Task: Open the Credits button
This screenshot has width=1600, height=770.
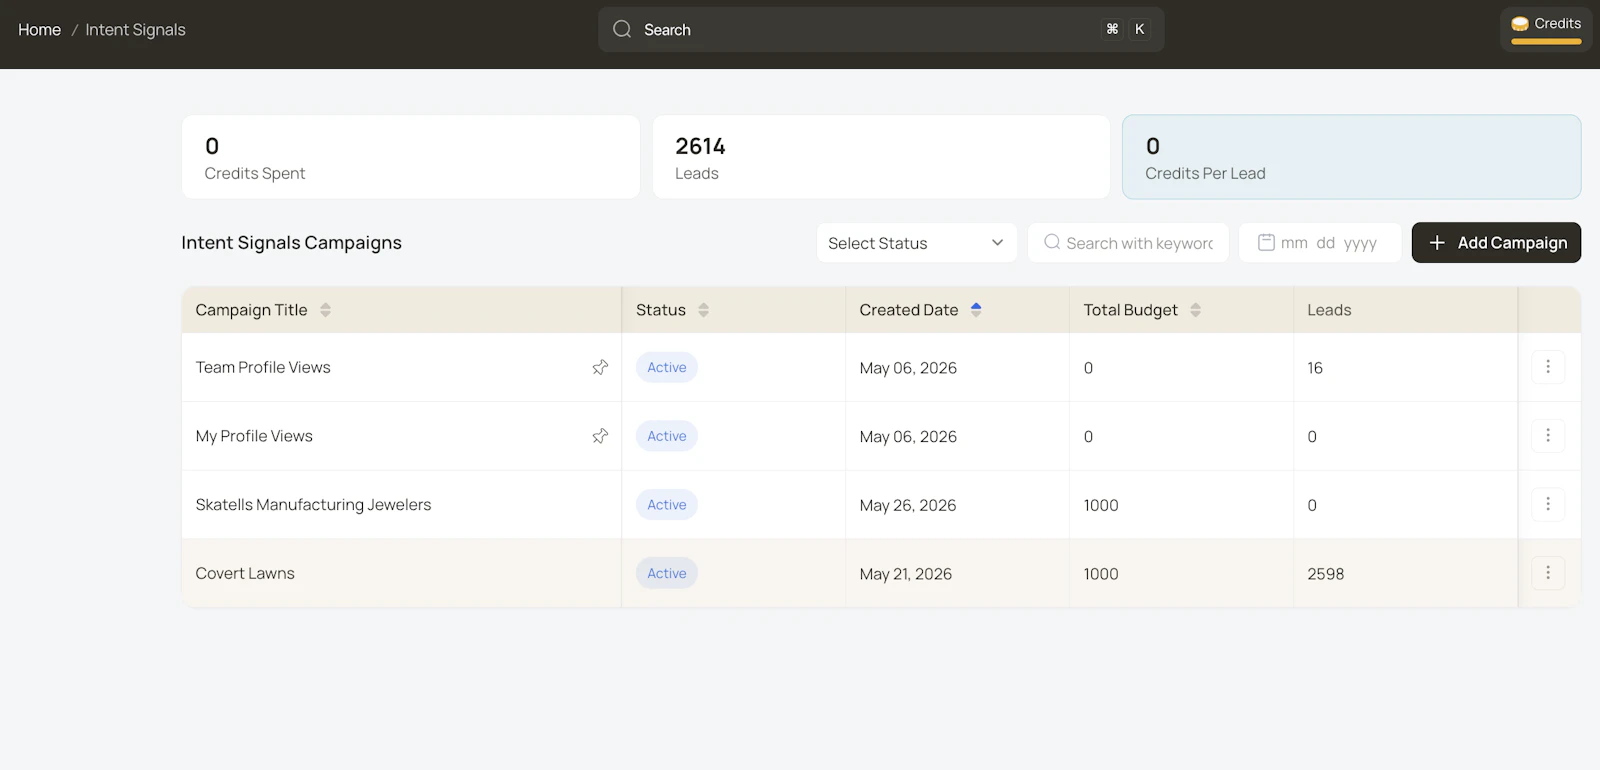Action: (x=1546, y=29)
